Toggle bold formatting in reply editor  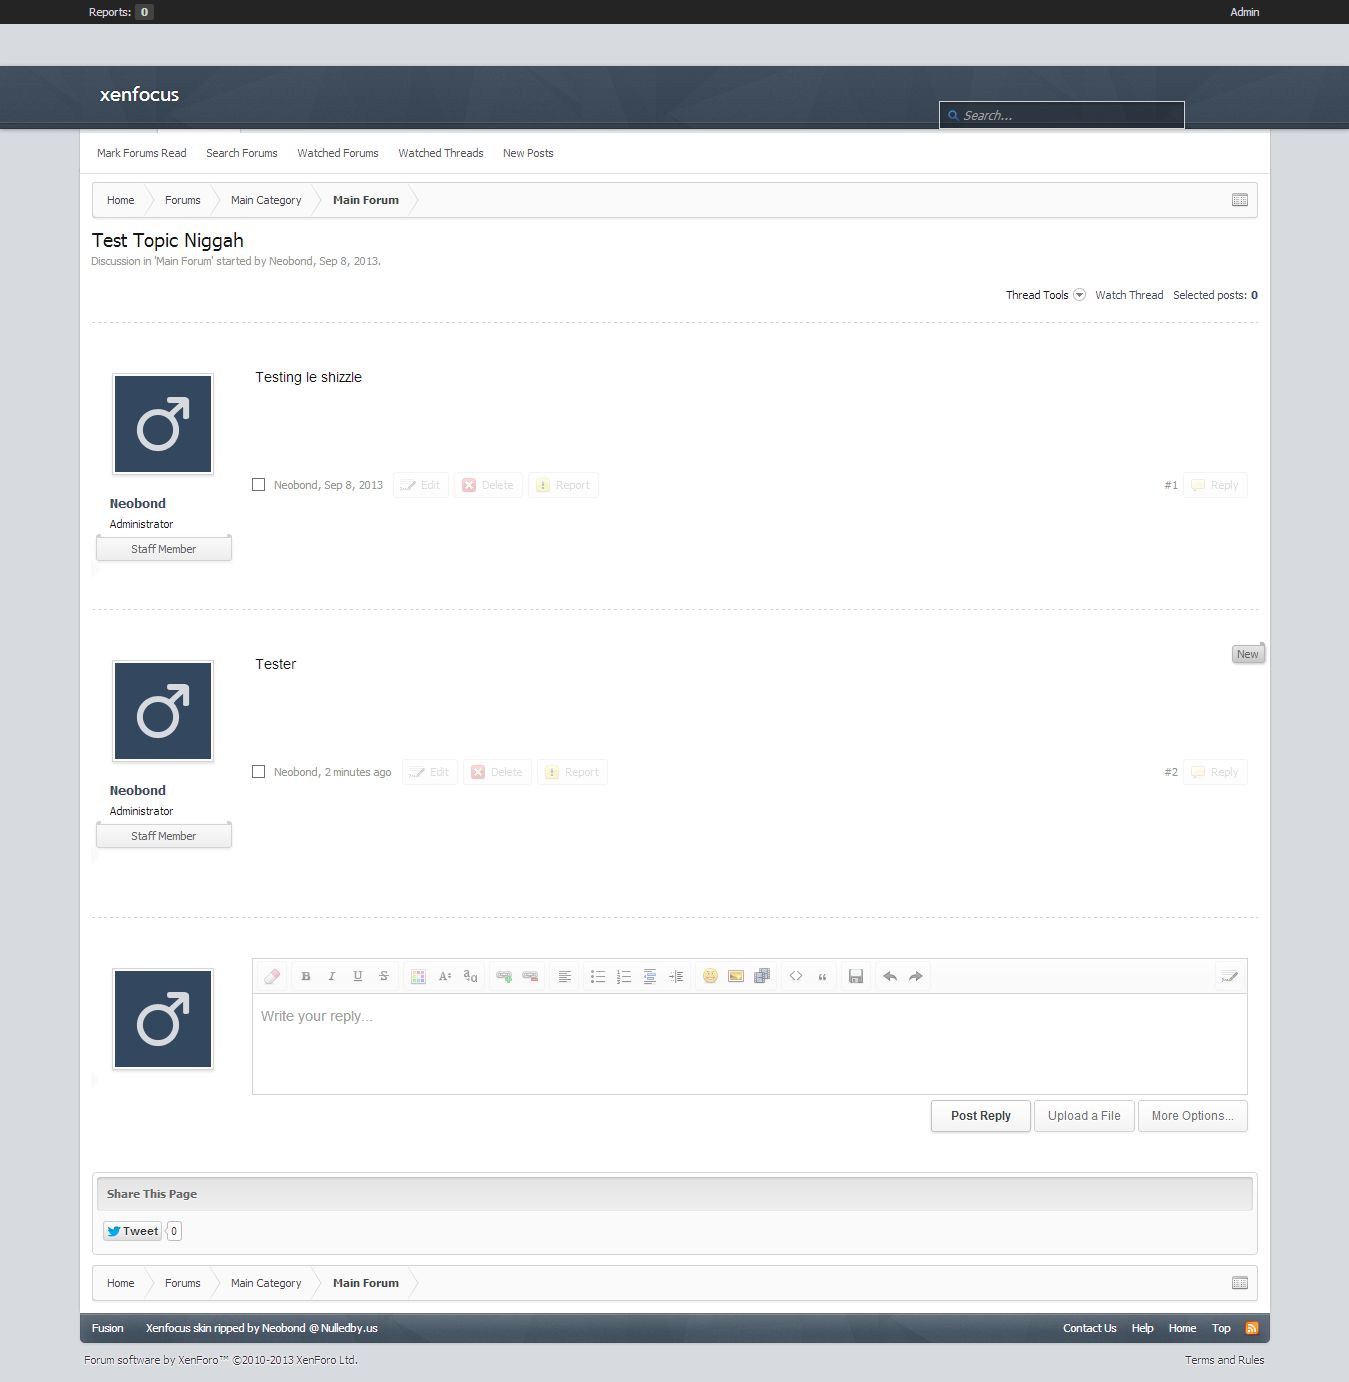[x=306, y=976]
